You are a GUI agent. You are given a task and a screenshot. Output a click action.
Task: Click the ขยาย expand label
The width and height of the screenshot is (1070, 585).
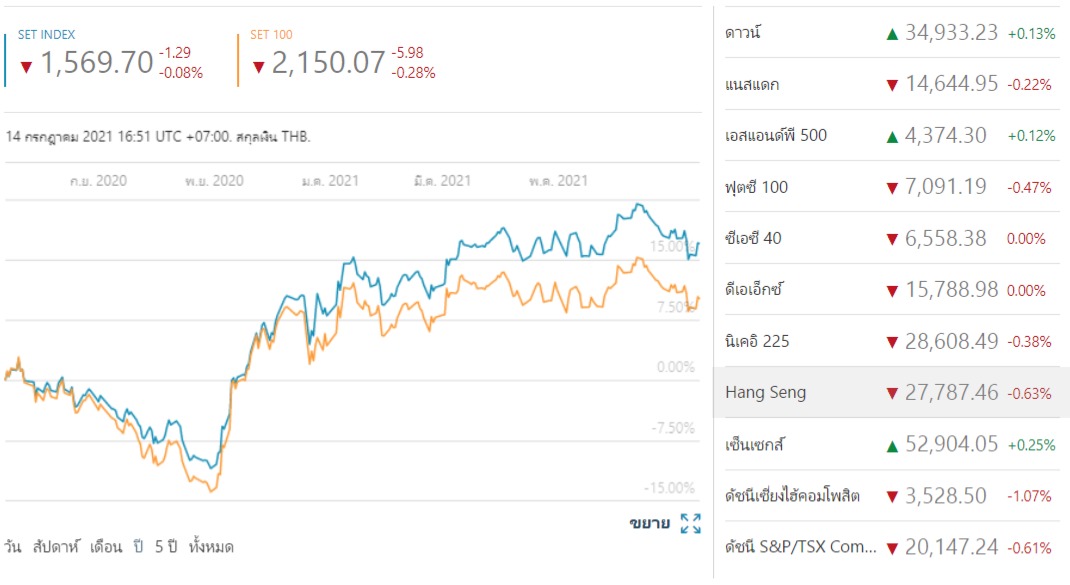(x=649, y=523)
